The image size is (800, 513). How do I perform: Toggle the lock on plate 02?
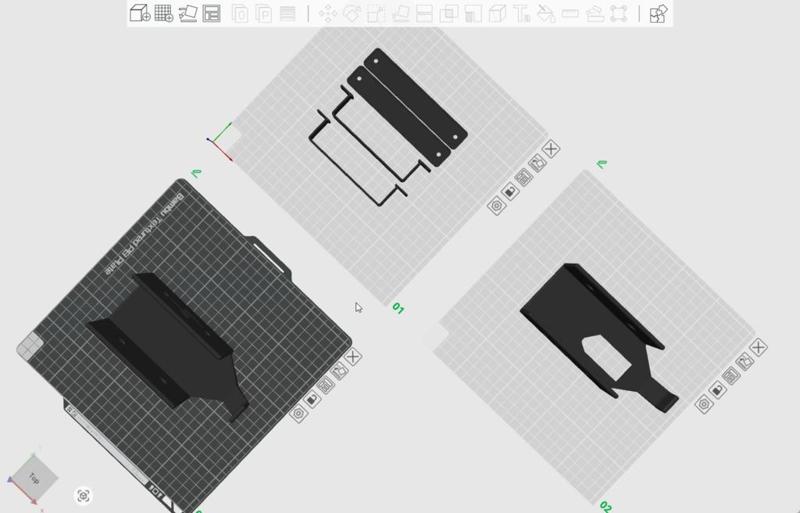[717, 390]
